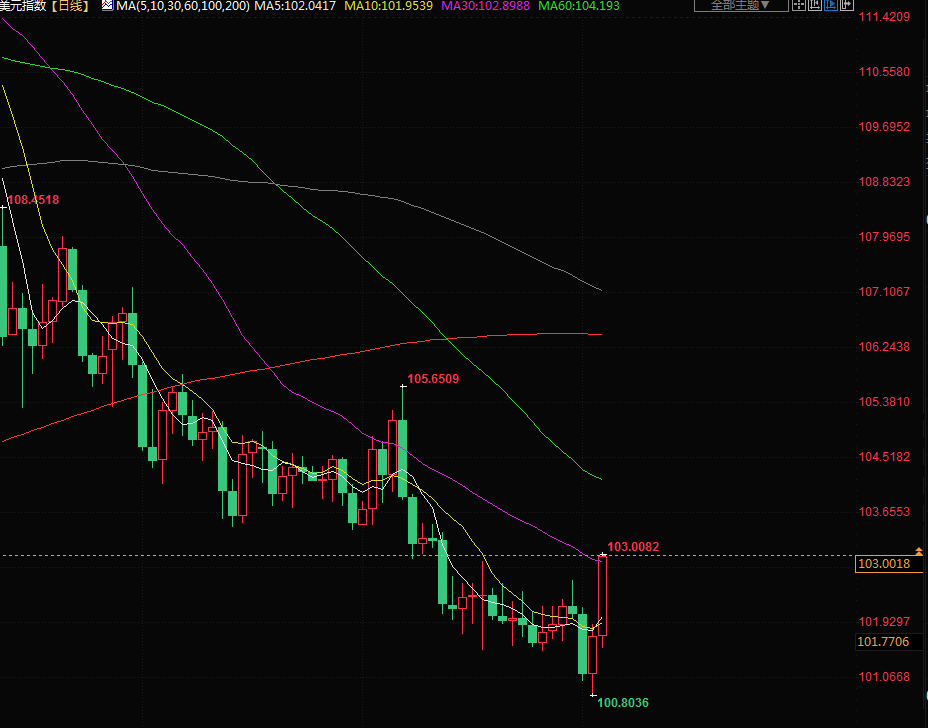This screenshot has height=728, width=928.
Task: Select the MA5:102.0417 legend value
Action: point(295,6)
